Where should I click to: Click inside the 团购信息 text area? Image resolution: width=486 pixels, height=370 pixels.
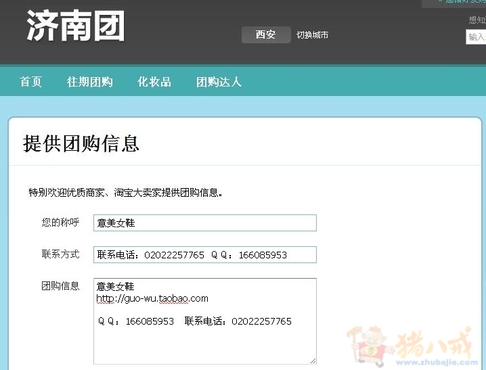click(205, 321)
